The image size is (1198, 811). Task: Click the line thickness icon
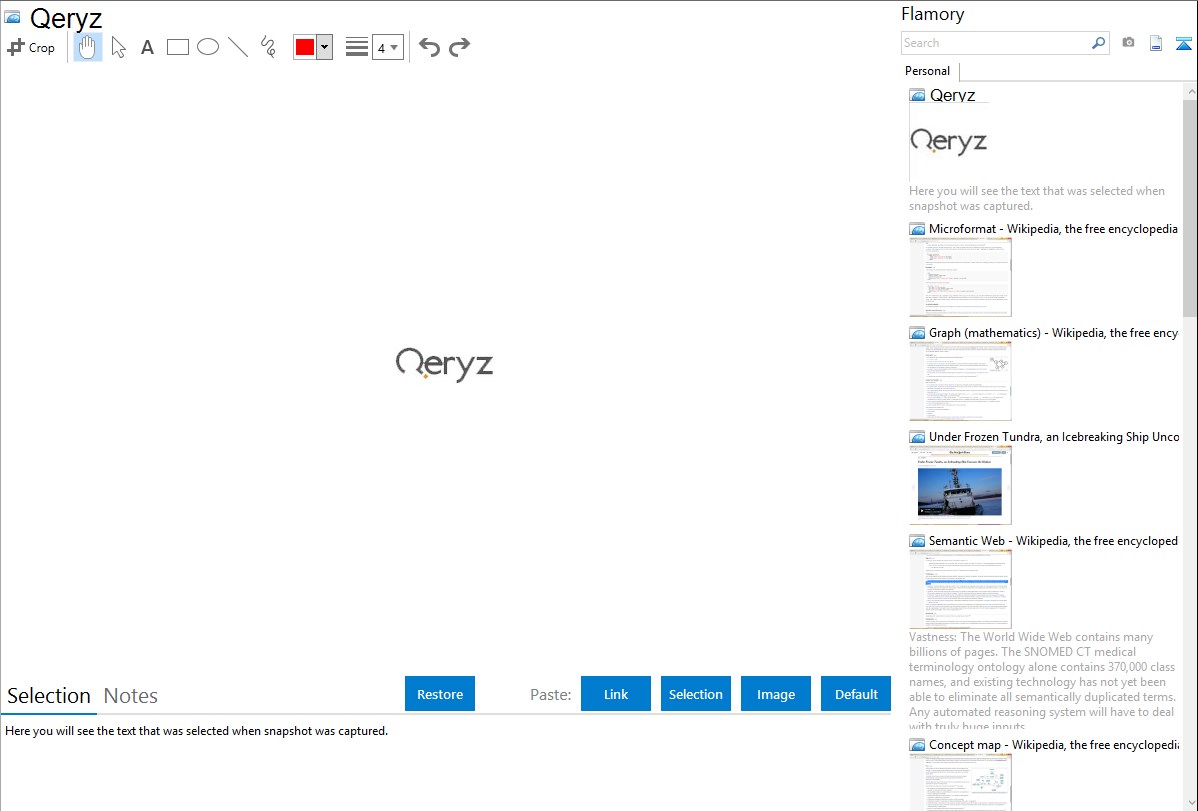(x=357, y=47)
